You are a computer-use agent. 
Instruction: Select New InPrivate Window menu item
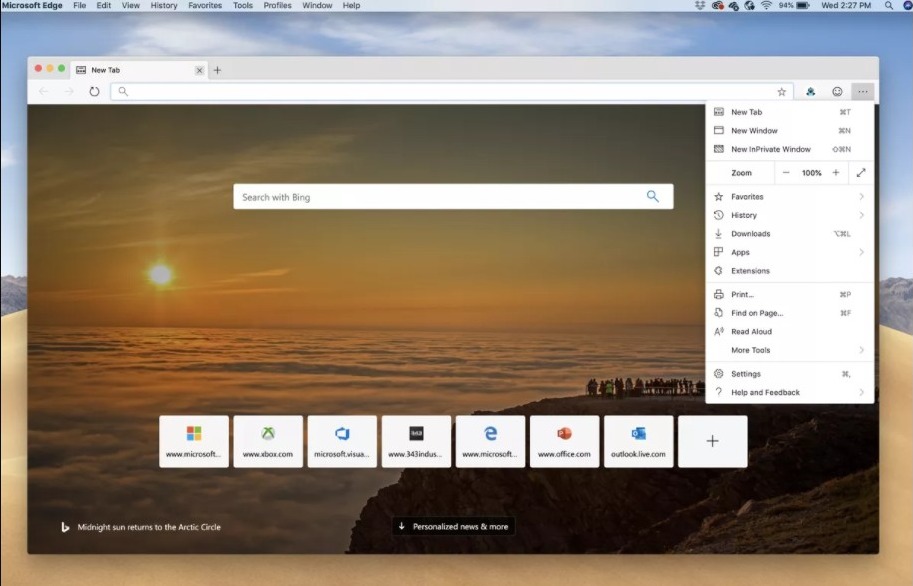[x=770, y=149]
